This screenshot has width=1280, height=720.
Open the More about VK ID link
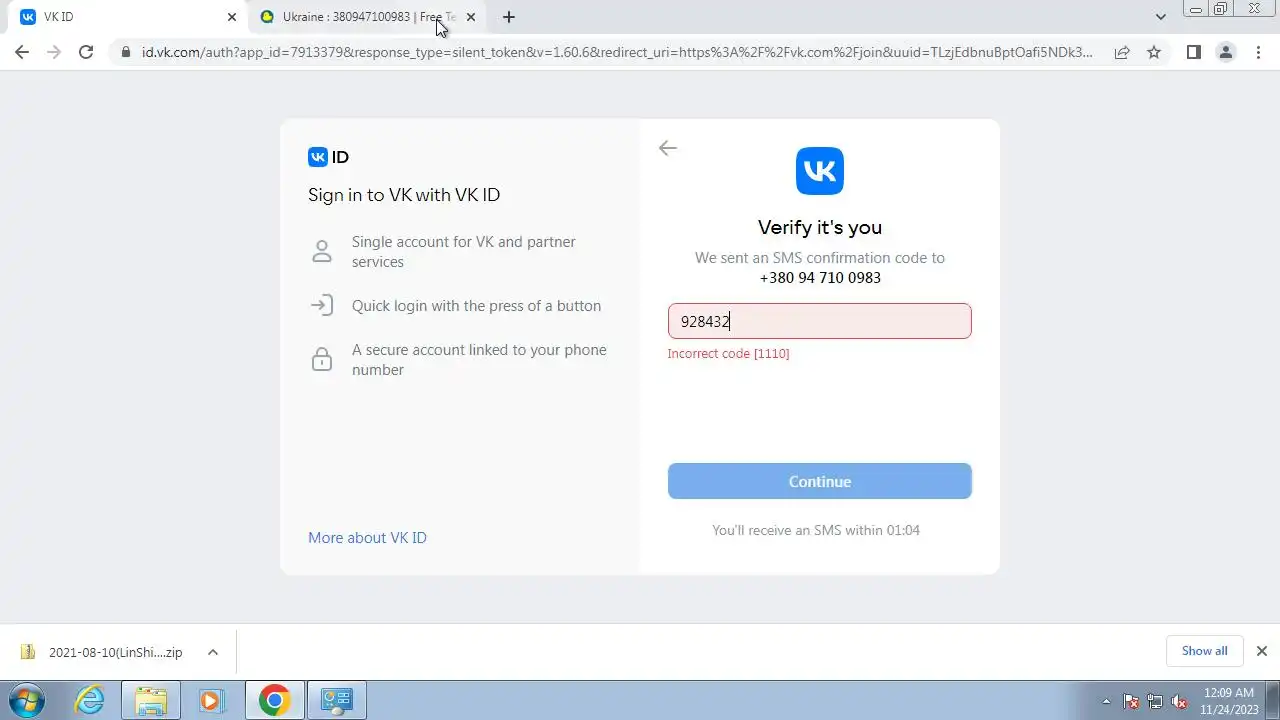(x=367, y=538)
